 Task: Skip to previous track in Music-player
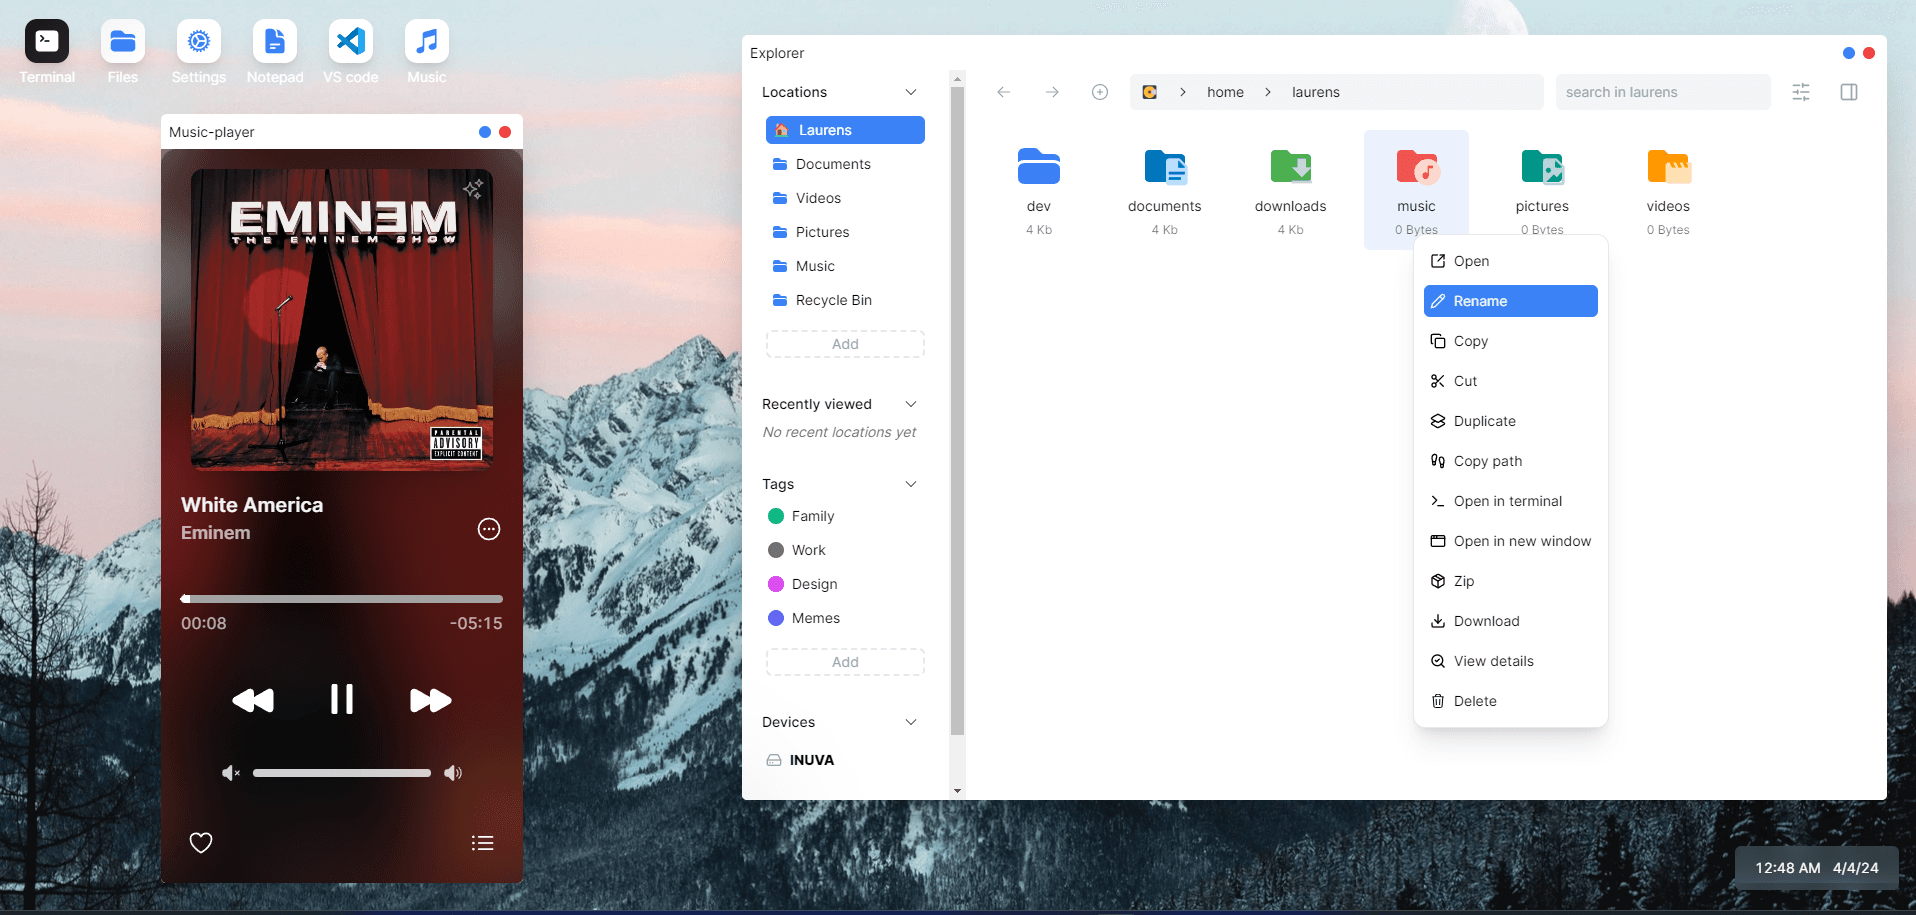coord(253,700)
